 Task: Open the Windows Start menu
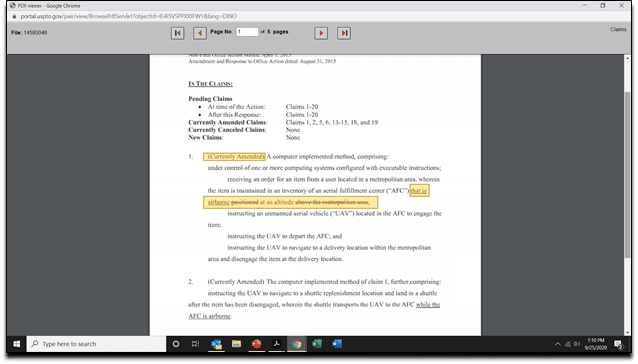(16, 344)
